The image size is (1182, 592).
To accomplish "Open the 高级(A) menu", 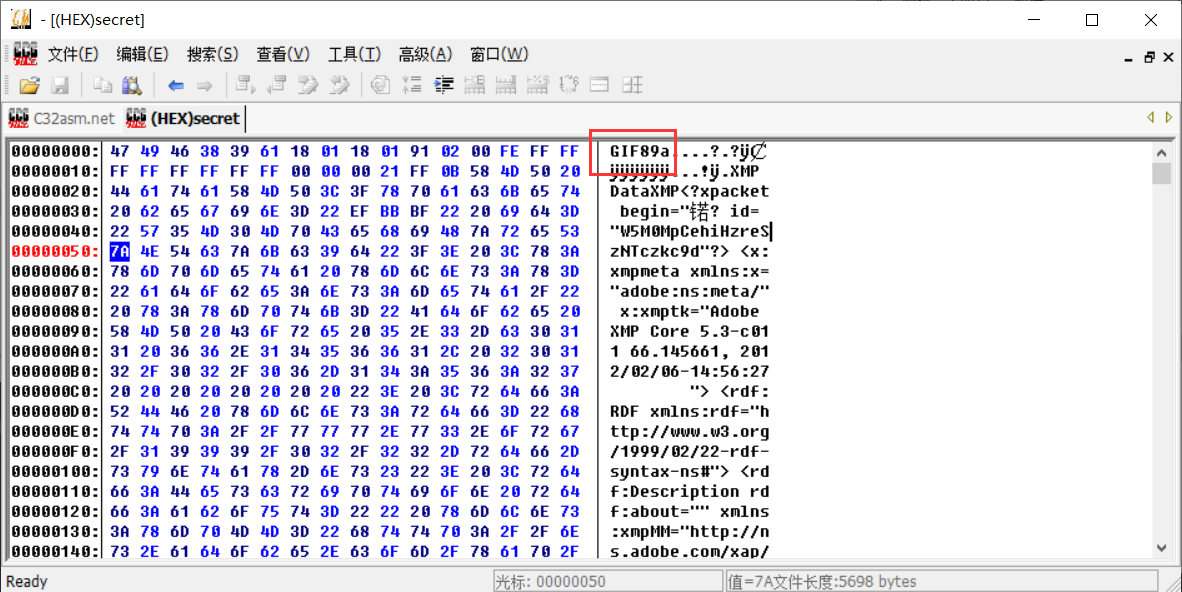I will (x=425, y=54).
